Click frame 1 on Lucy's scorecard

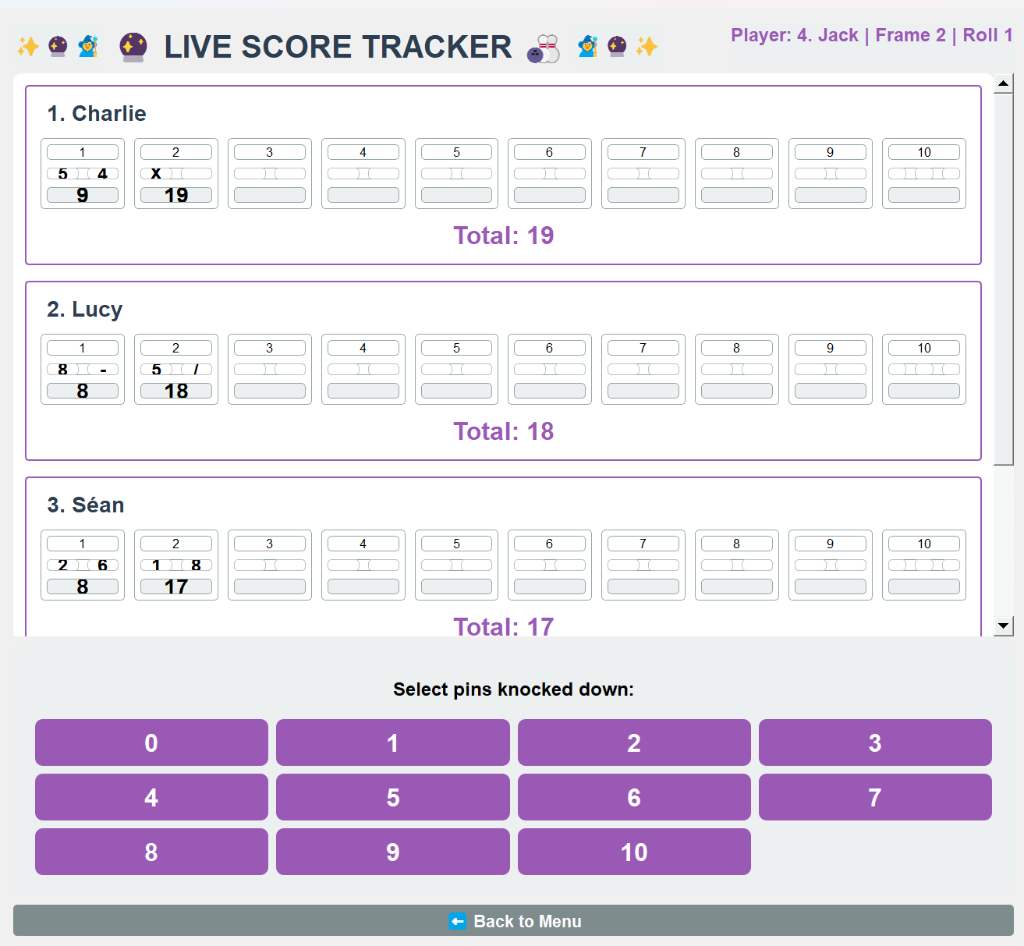click(x=82, y=369)
